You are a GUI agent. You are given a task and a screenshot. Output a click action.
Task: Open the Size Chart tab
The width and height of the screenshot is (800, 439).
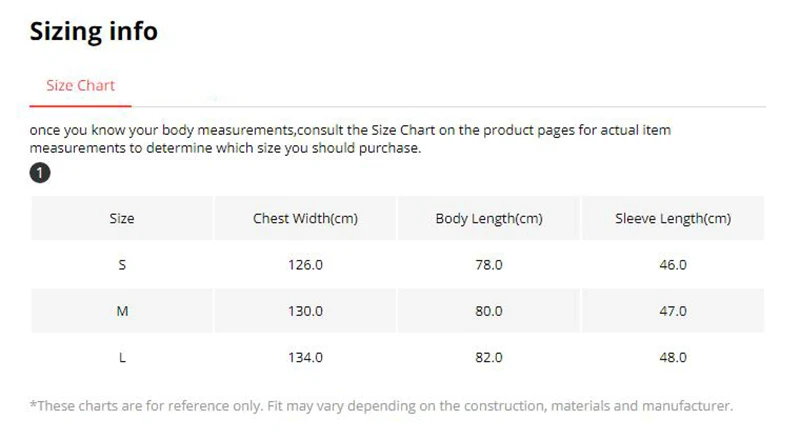pos(80,86)
